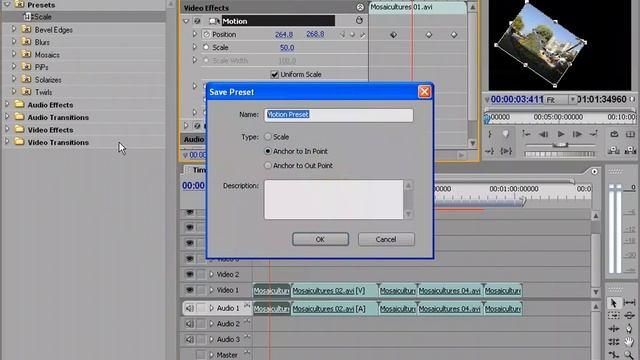The width and height of the screenshot is (640, 360).
Task: Go to next Position keyframe arrow
Action: coord(362,35)
